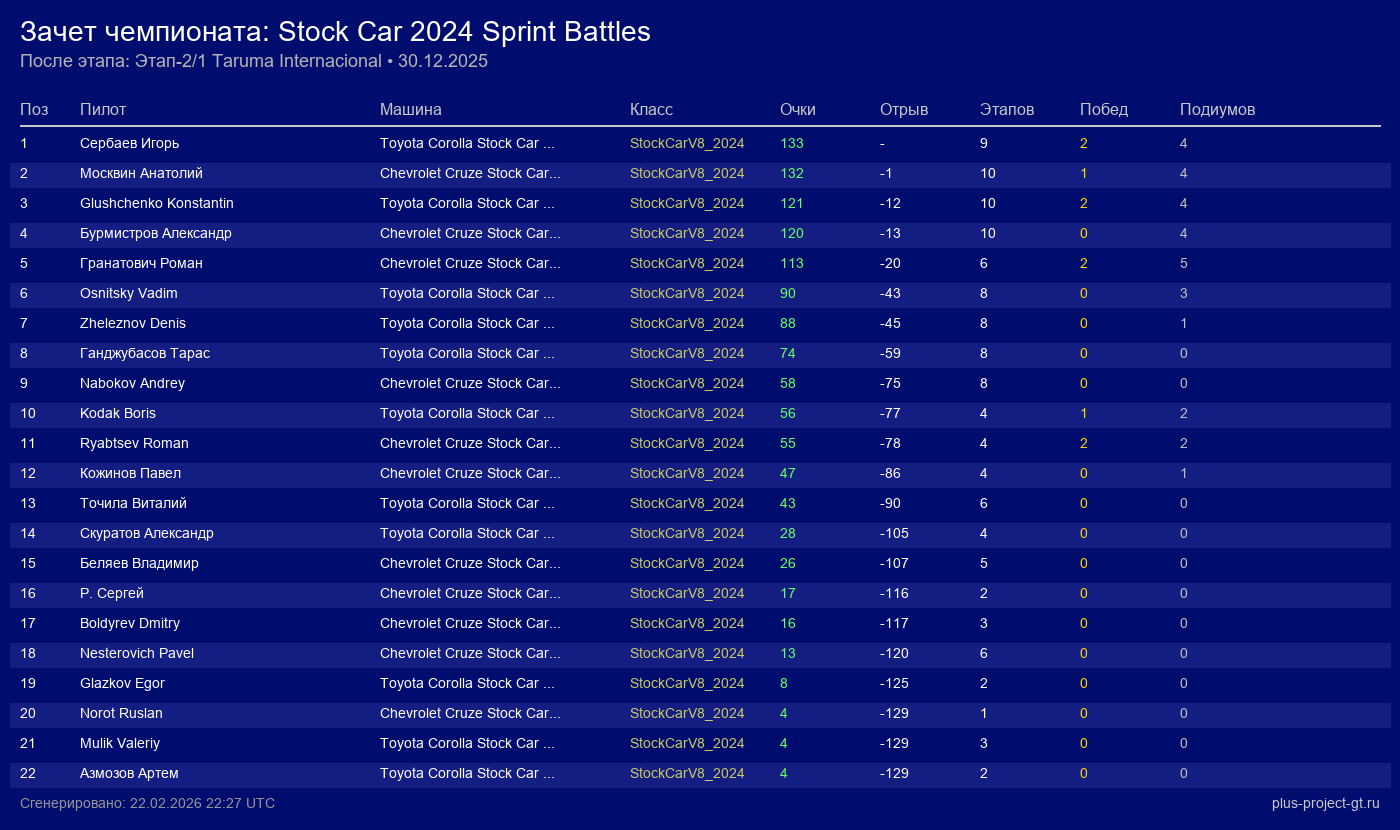The image size is (1400, 830).
Task: Click the car name in Zheleznov Denis row
Action: pos(466,323)
